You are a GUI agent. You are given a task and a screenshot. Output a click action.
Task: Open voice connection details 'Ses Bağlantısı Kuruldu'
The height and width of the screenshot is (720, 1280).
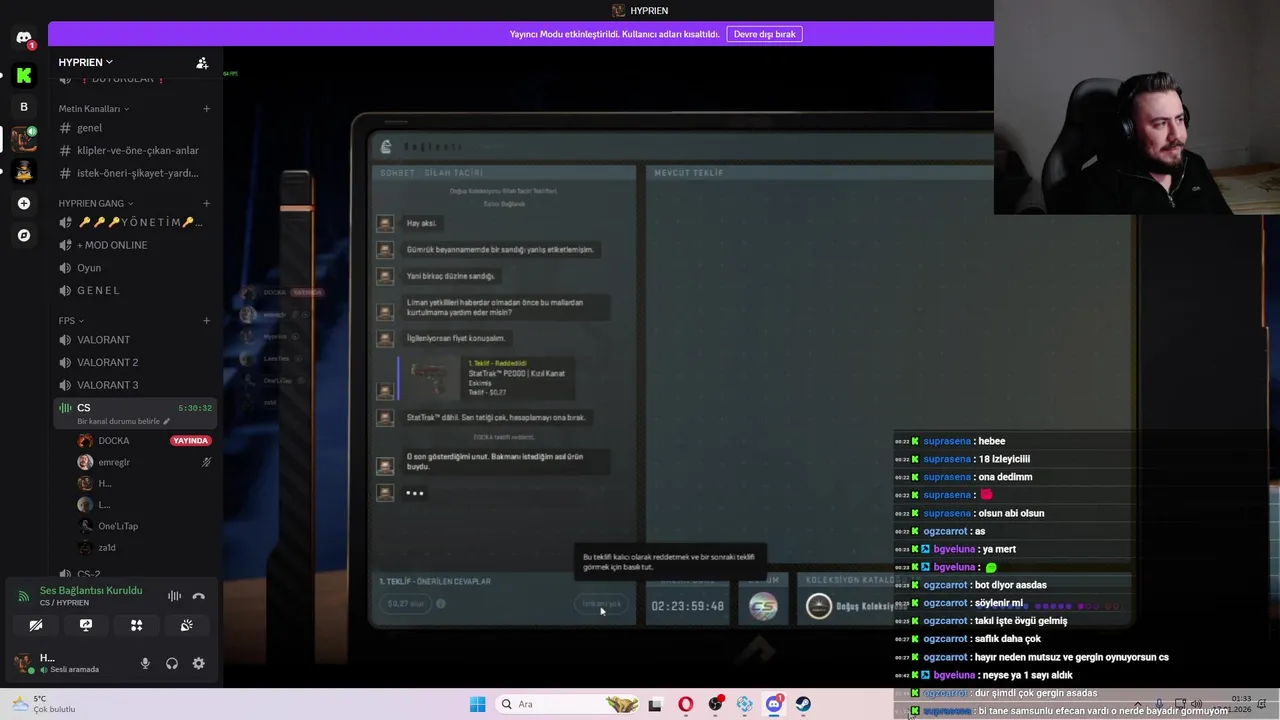(90, 591)
